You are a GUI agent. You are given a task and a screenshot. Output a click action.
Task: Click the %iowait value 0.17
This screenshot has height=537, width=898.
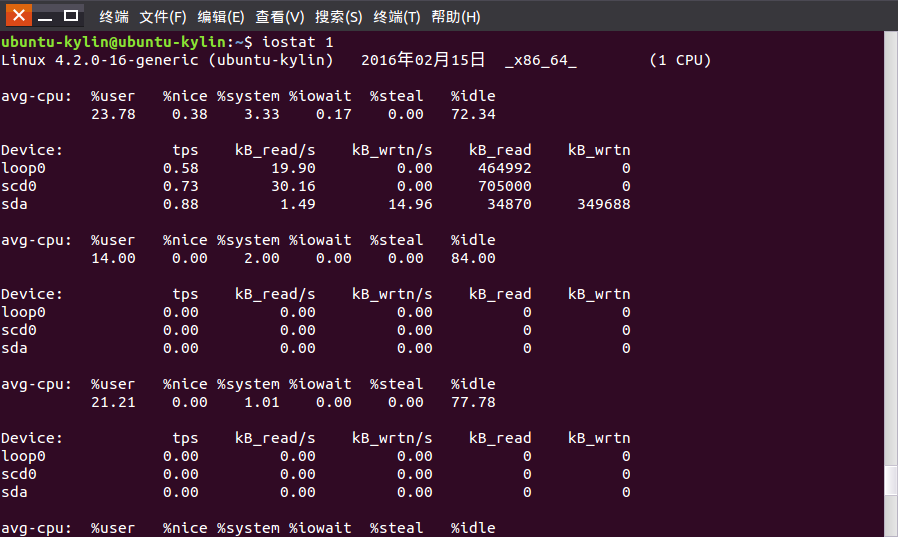click(x=333, y=114)
